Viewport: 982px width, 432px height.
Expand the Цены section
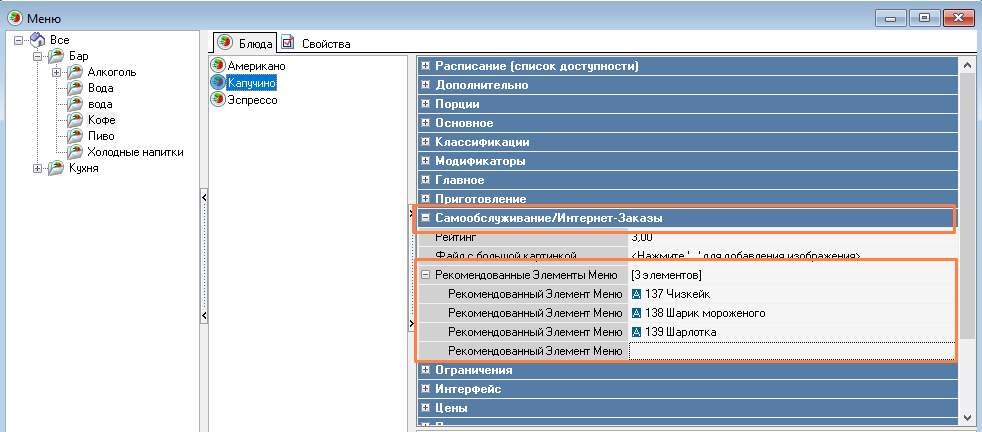pos(426,408)
